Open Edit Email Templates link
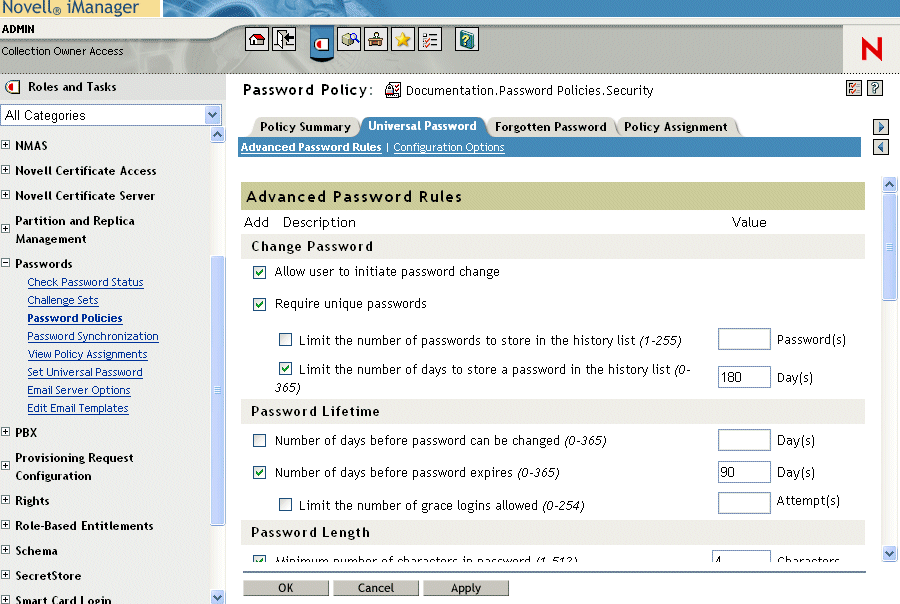This screenshot has height=604, width=900. coord(78,408)
